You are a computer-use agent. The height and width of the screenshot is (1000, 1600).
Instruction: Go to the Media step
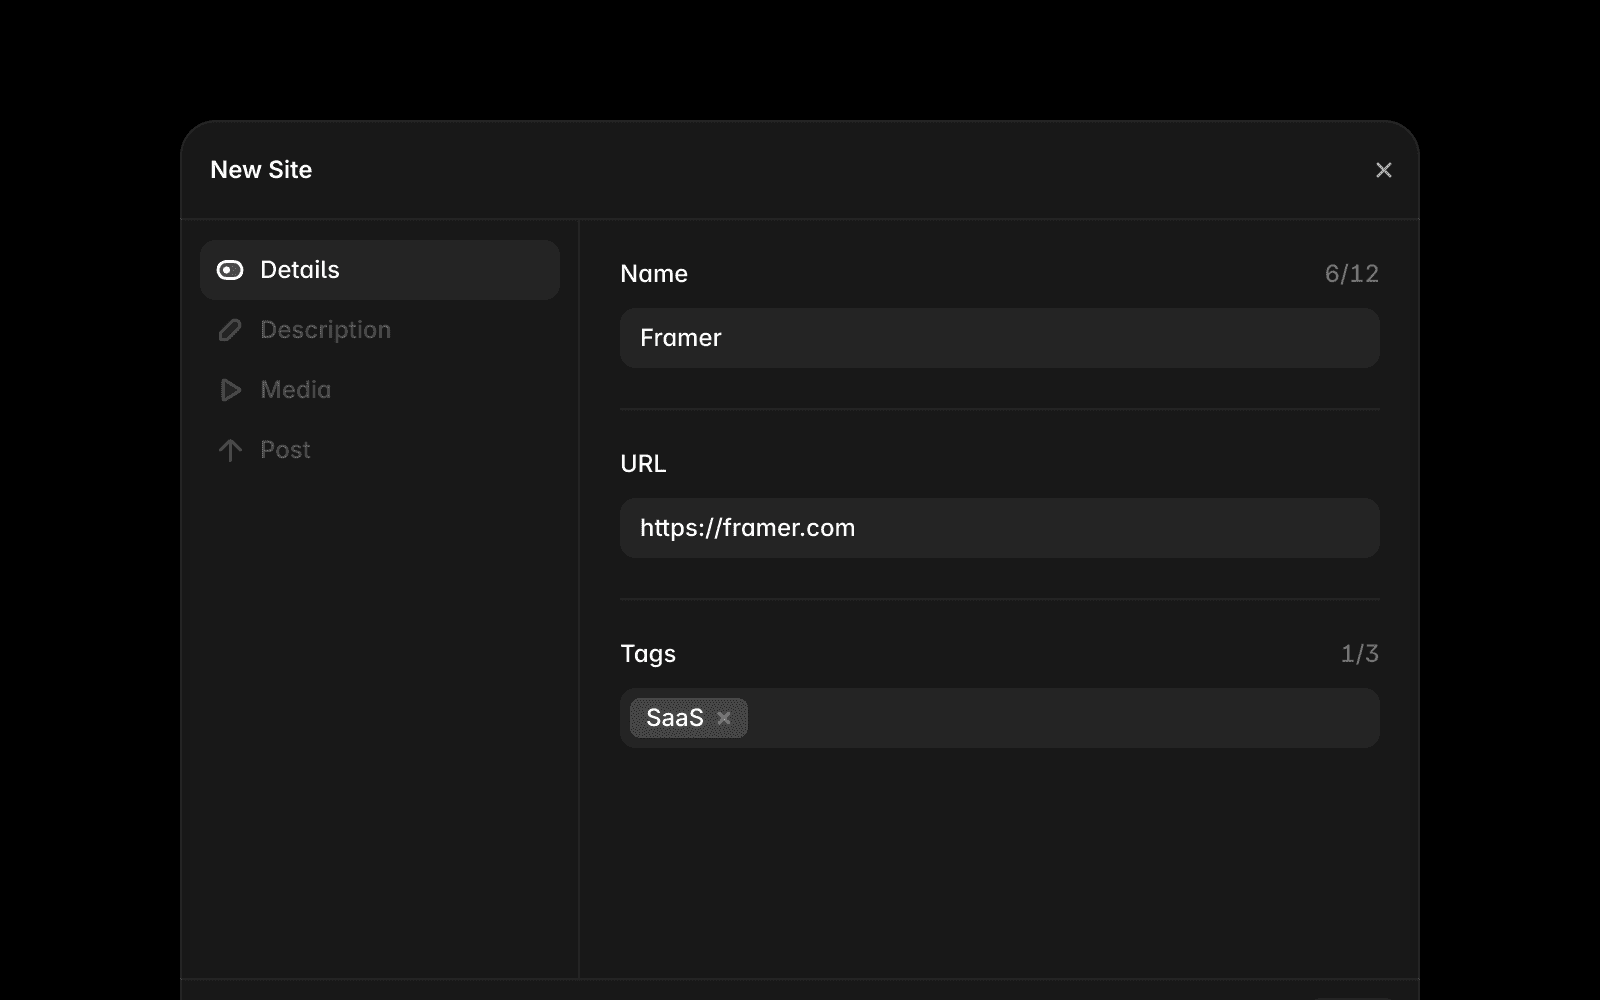point(380,390)
